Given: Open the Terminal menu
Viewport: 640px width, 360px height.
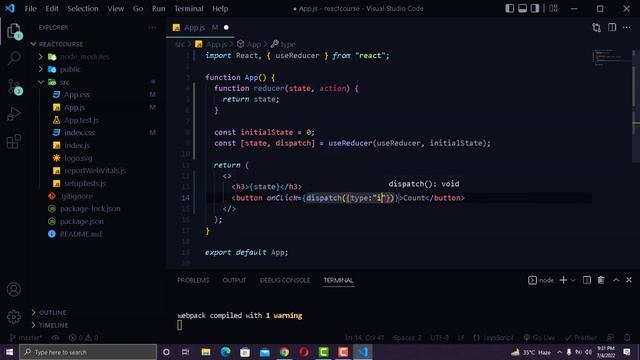Looking at the screenshot, I should pos(189,9).
